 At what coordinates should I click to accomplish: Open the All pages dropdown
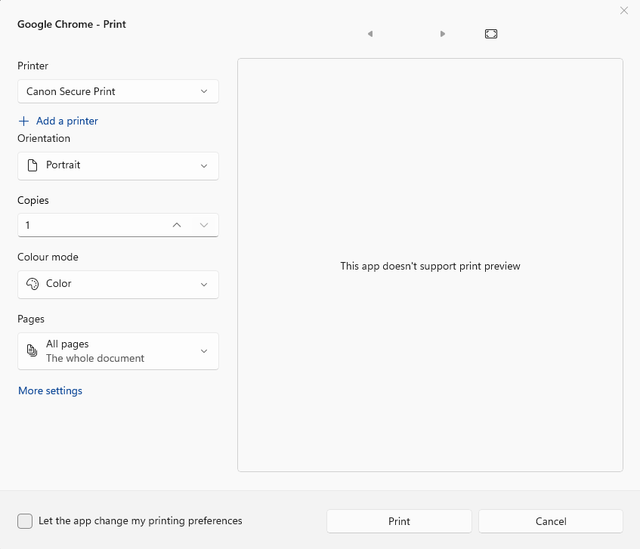pos(118,351)
